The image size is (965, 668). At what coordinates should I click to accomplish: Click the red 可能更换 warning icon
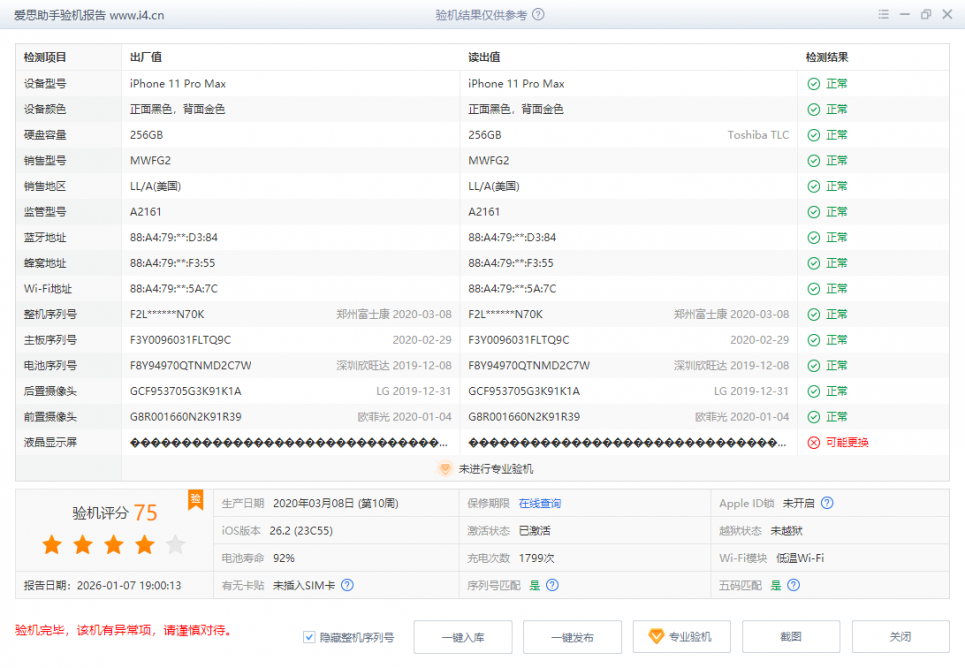tap(814, 442)
